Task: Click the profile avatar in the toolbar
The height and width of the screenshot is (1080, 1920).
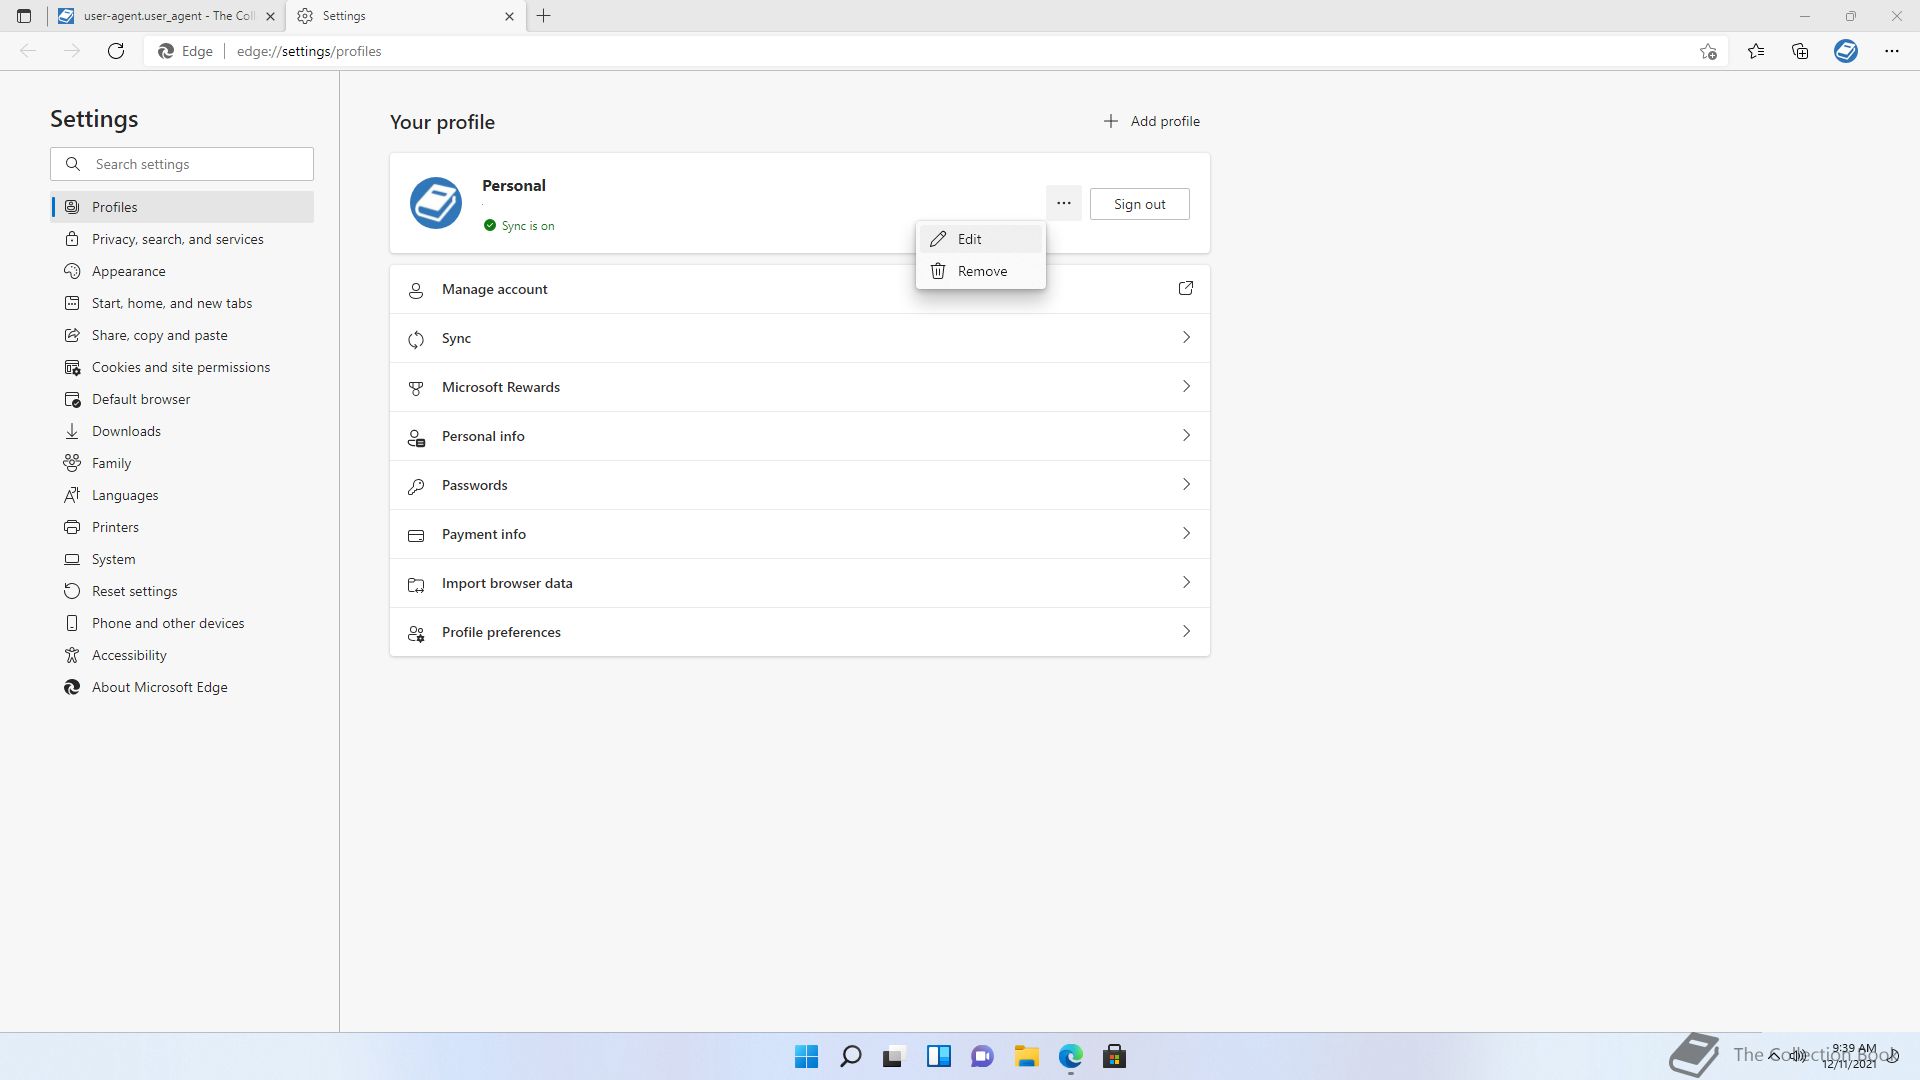Action: pos(1846,51)
